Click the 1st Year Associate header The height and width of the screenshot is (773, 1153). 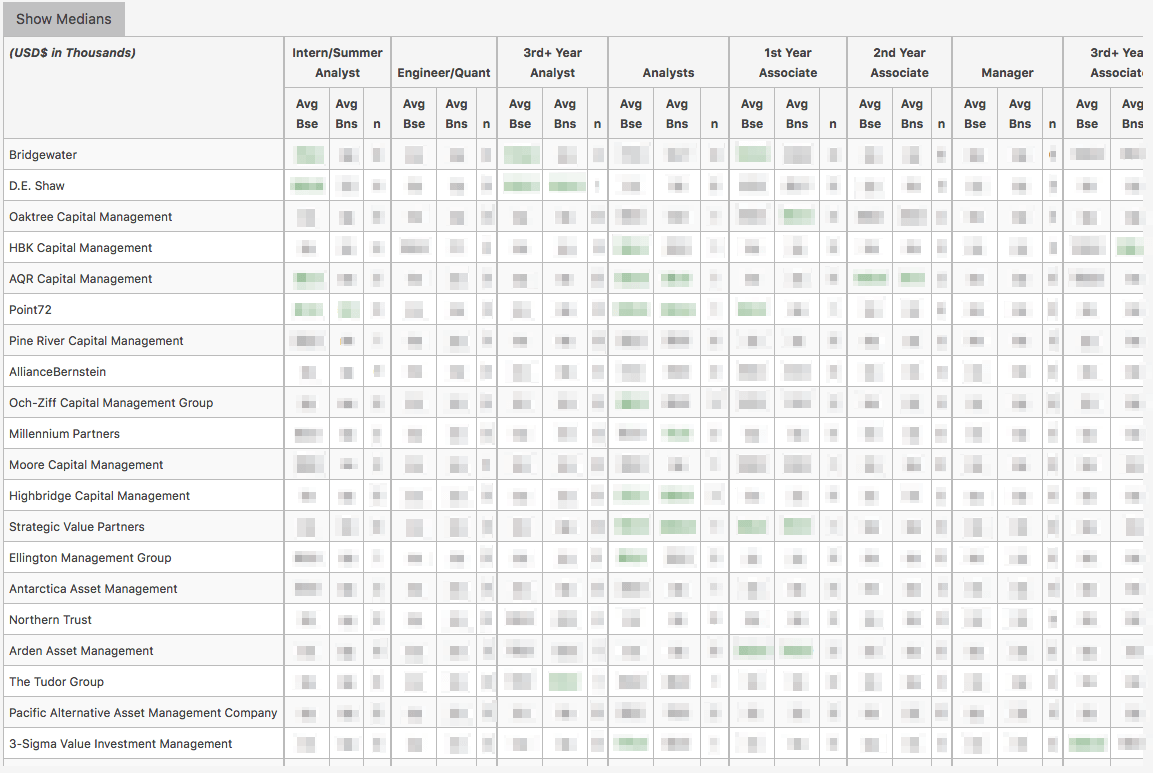pos(788,63)
